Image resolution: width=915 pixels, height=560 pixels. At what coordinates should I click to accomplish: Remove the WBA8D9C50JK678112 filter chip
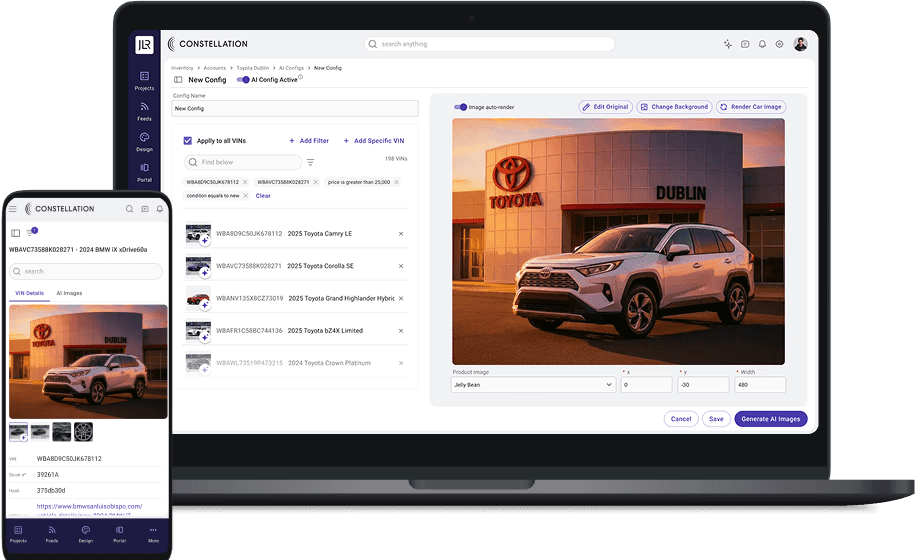[x=245, y=182]
